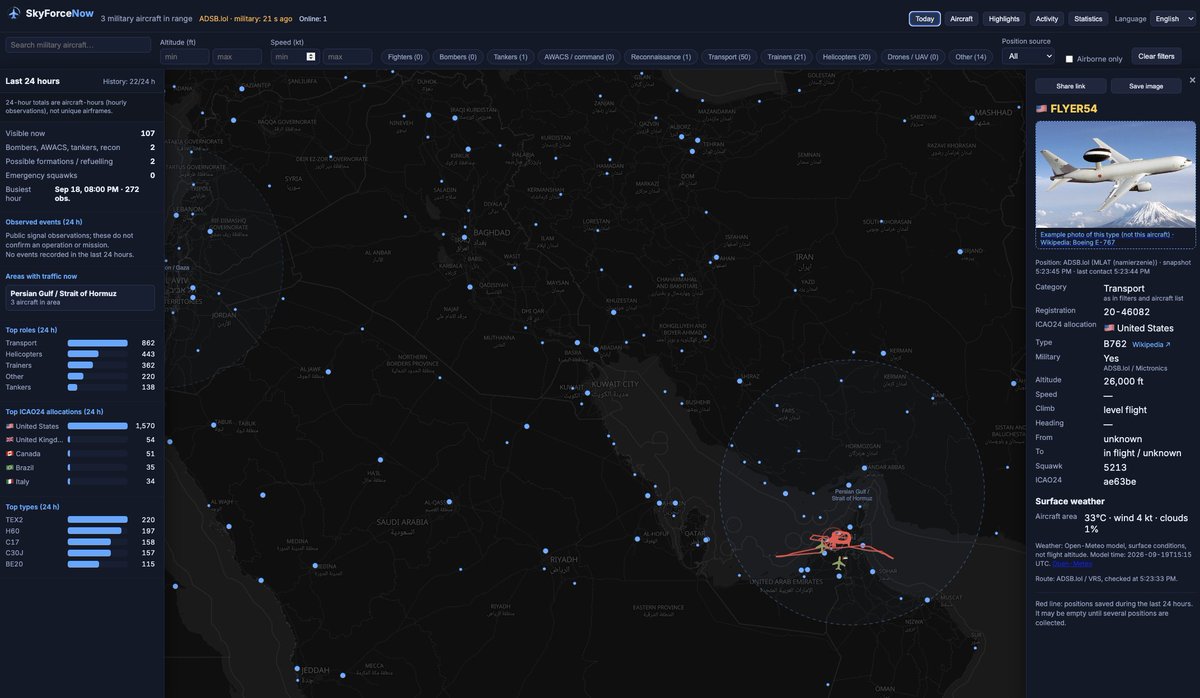The height and width of the screenshot is (698, 1200).
Task: Switch to the Today tab
Action: point(925,18)
